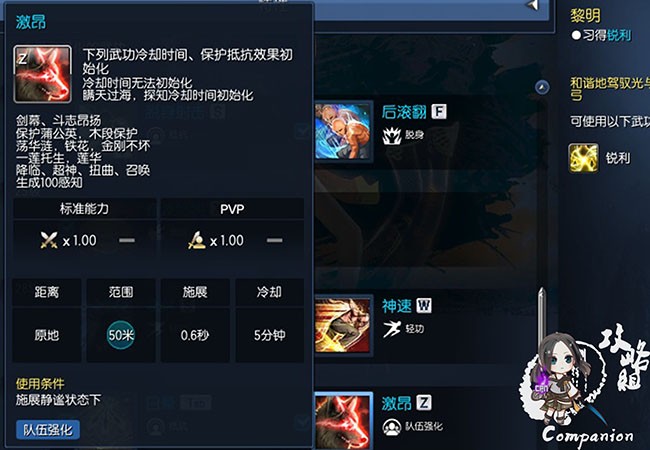The image size is (650, 450).
Task: Open the PVP stats tab
Action: (x=232, y=208)
